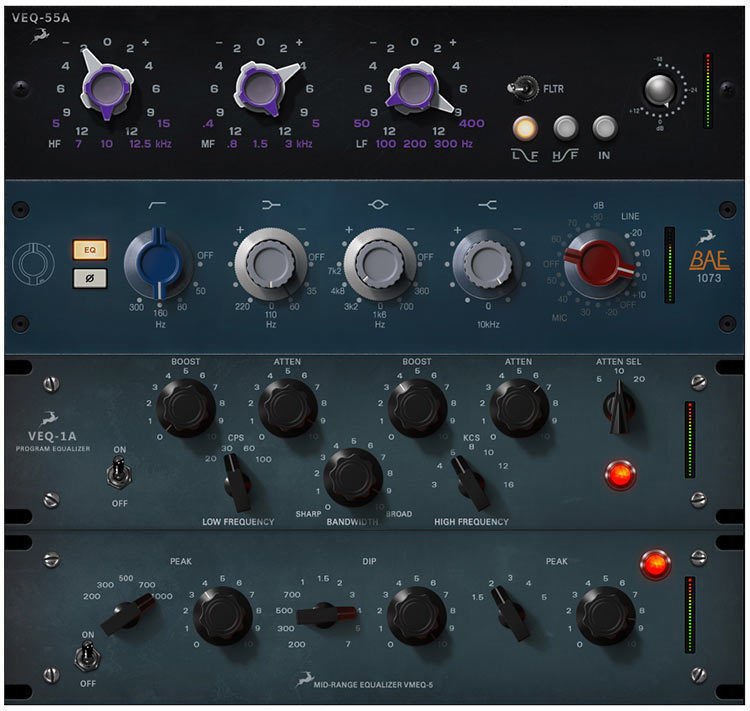Click the VMEQ-5 level meter

click(690, 615)
